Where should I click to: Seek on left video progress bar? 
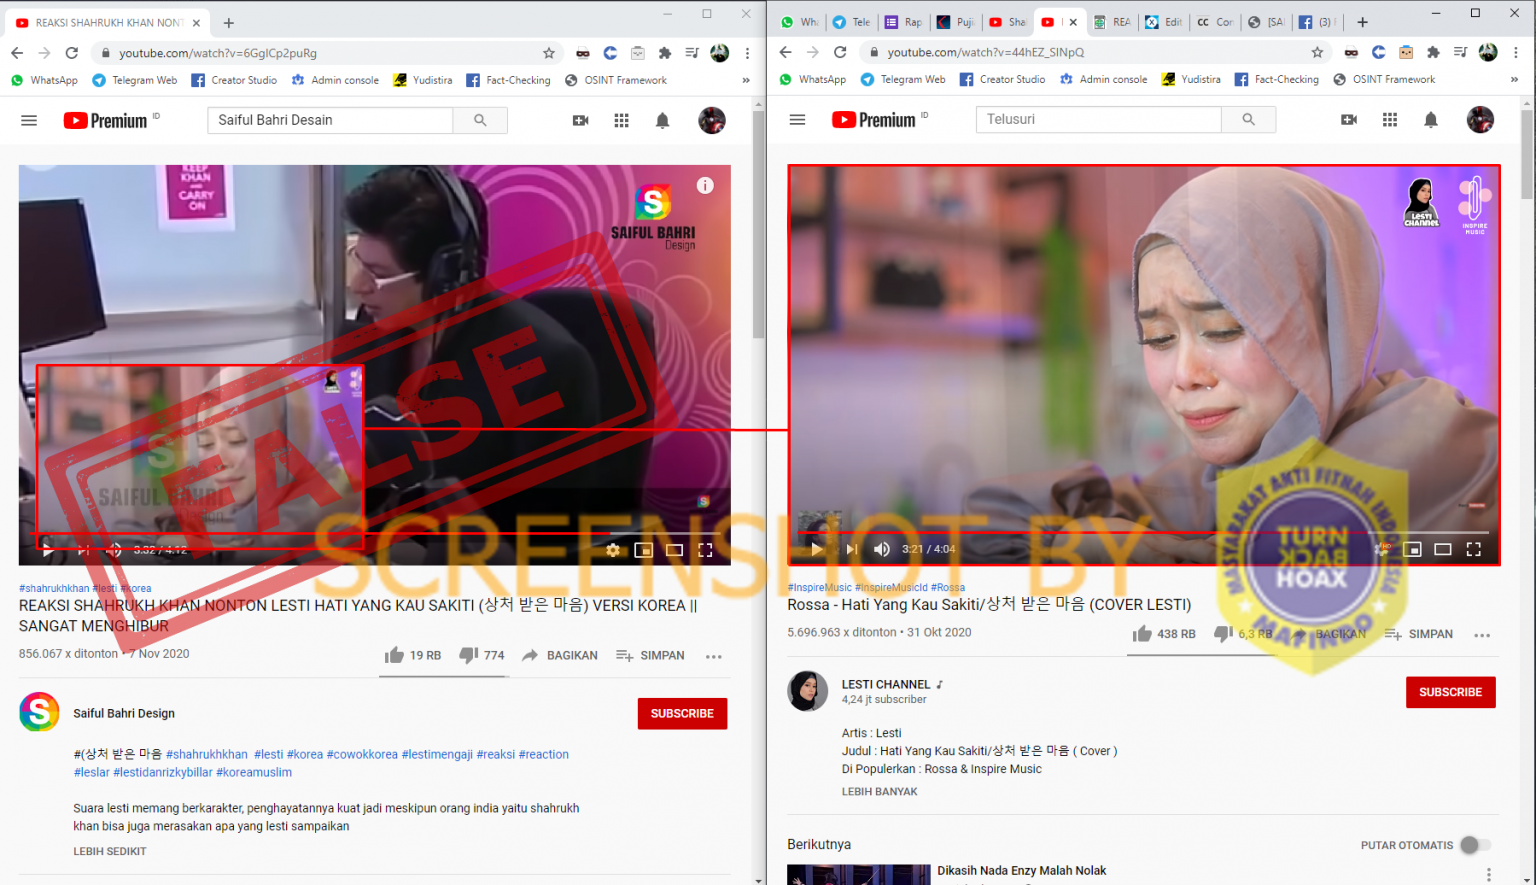[374, 533]
